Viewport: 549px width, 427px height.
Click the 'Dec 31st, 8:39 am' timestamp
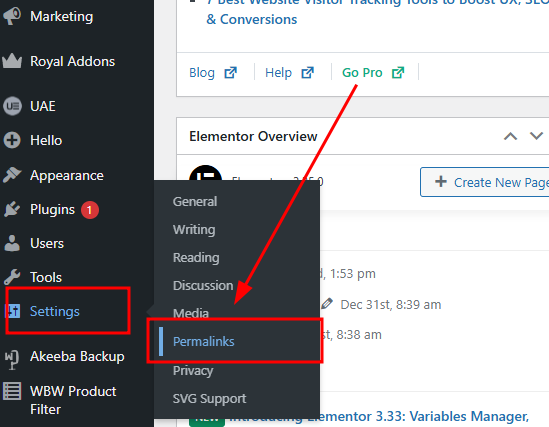pos(391,304)
